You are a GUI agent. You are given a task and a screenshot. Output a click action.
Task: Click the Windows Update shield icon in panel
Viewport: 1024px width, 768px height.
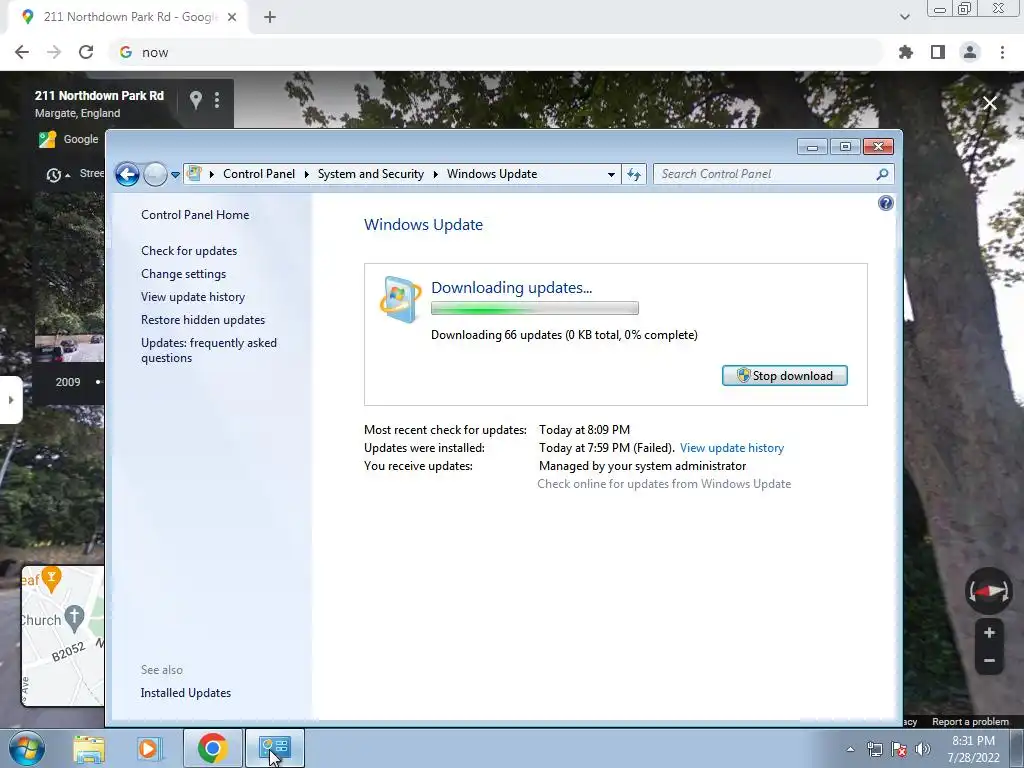[400, 299]
